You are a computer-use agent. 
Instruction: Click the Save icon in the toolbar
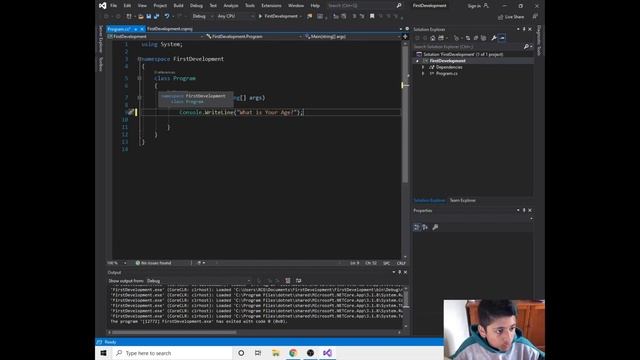(x=149, y=16)
